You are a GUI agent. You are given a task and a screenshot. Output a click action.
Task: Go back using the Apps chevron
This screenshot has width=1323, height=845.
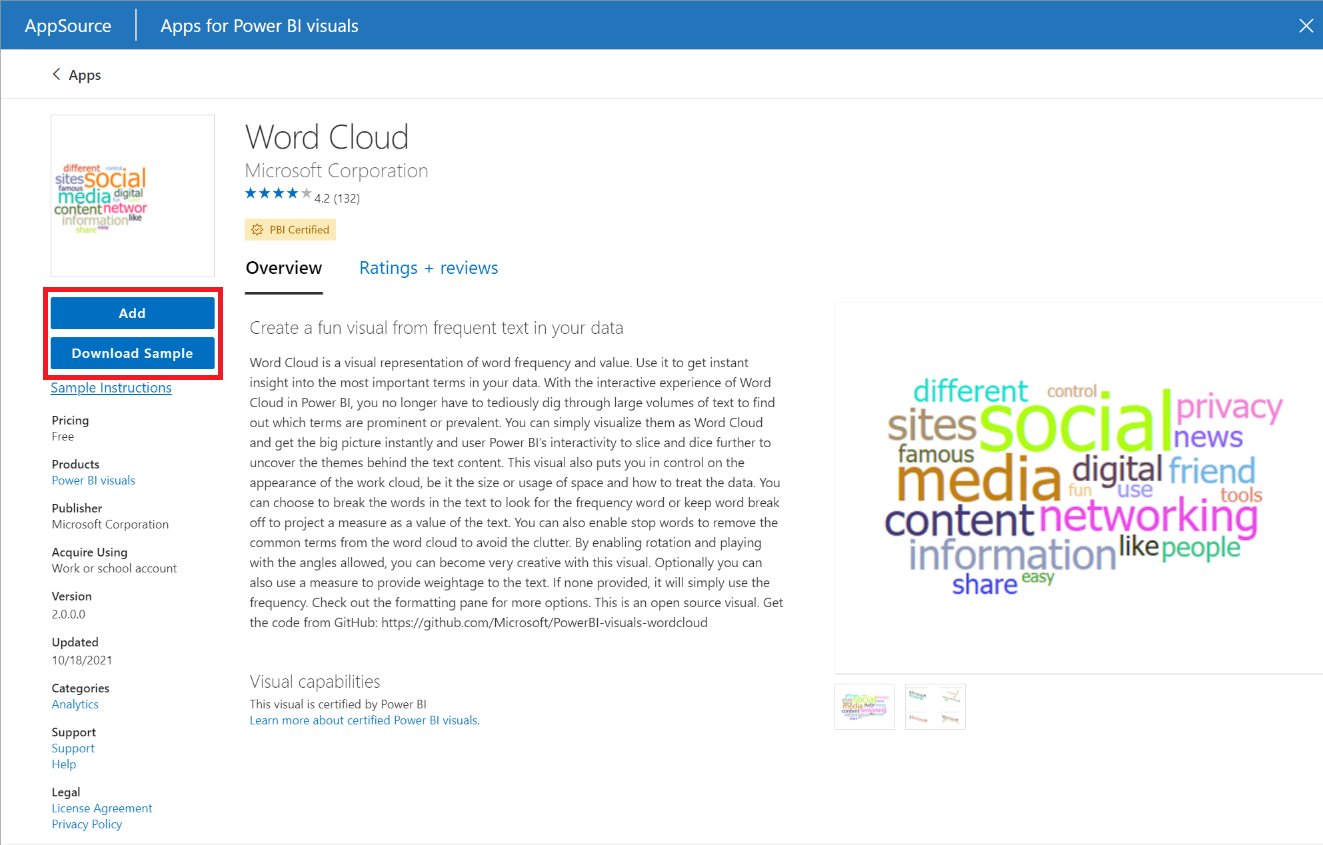click(x=76, y=74)
